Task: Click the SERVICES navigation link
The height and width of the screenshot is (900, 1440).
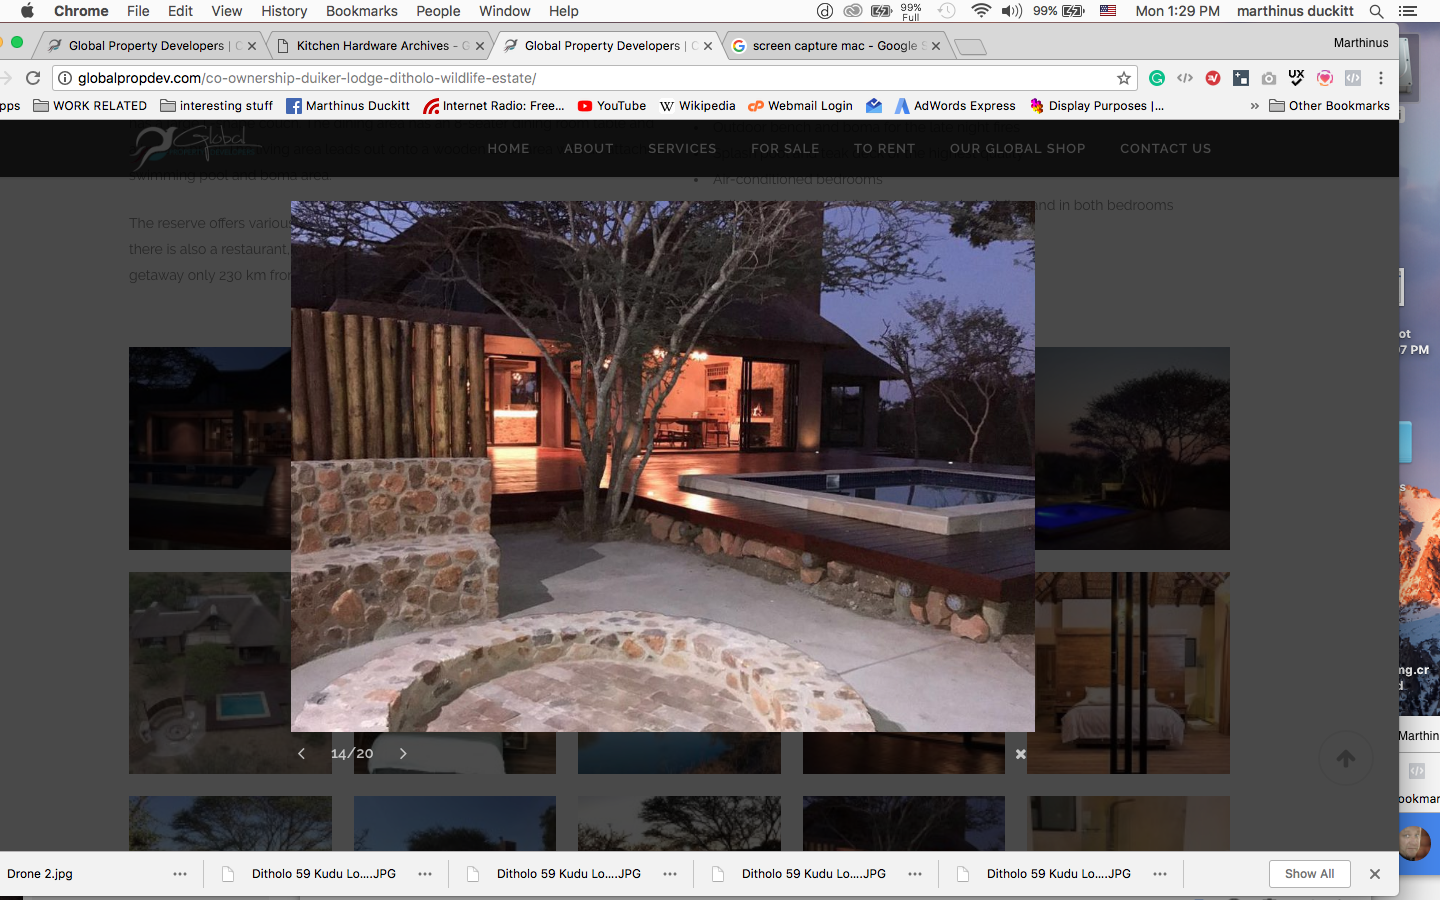Action: 682,148
